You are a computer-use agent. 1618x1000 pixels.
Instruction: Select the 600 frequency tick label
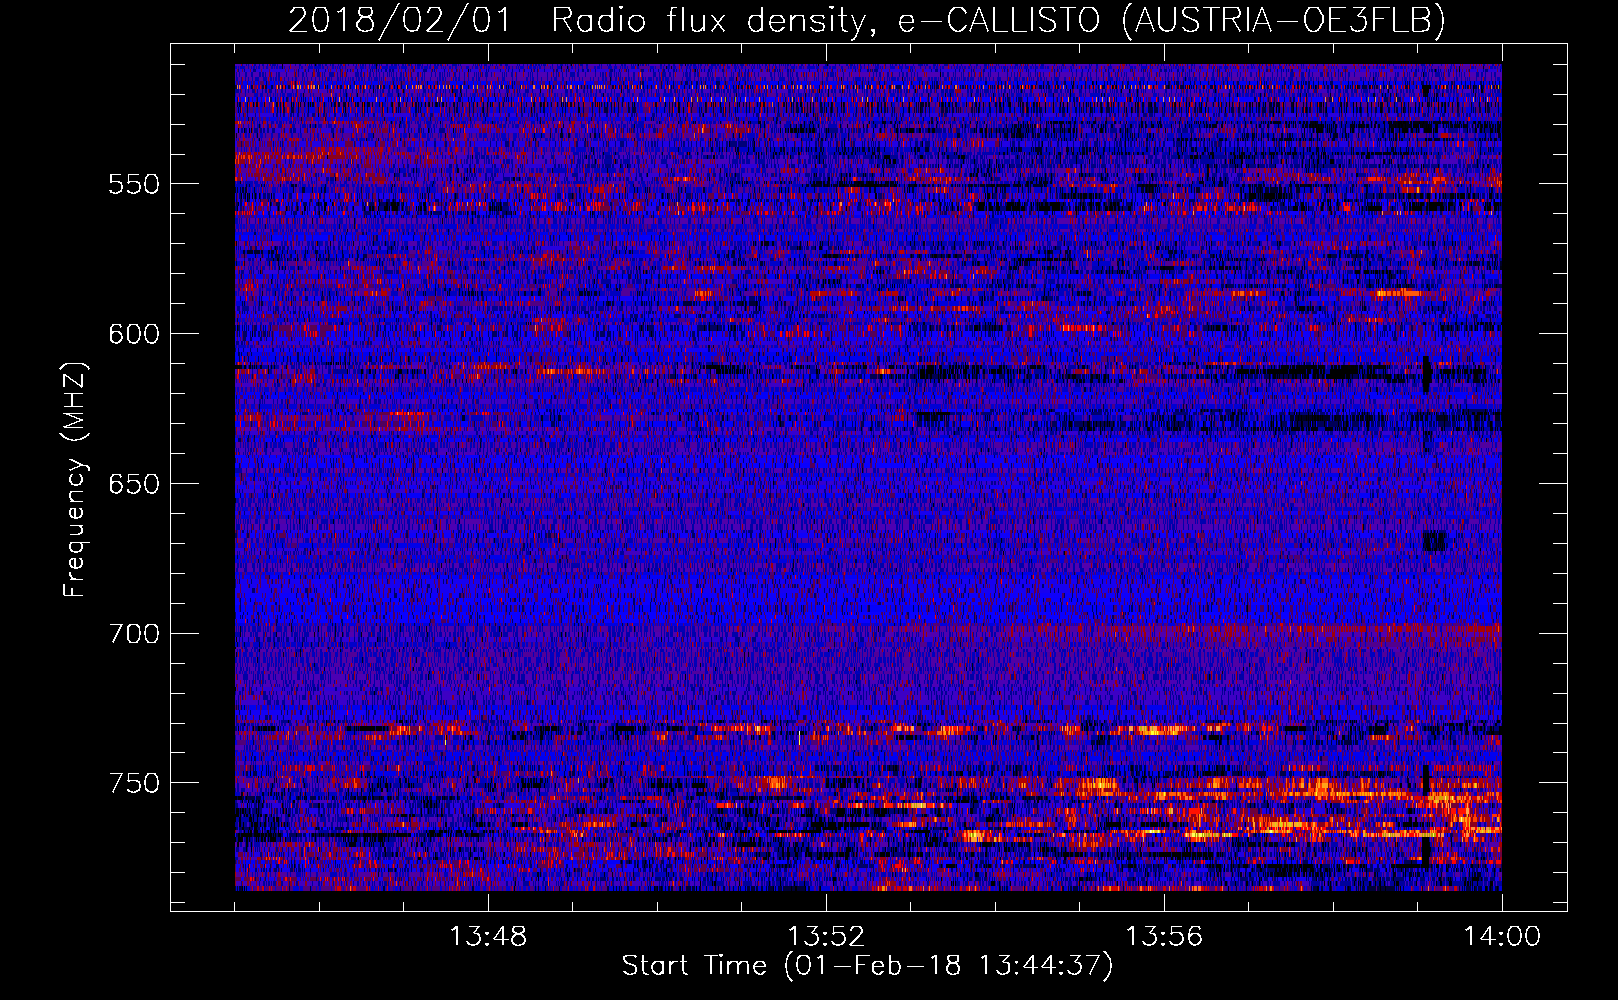coord(134,334)
